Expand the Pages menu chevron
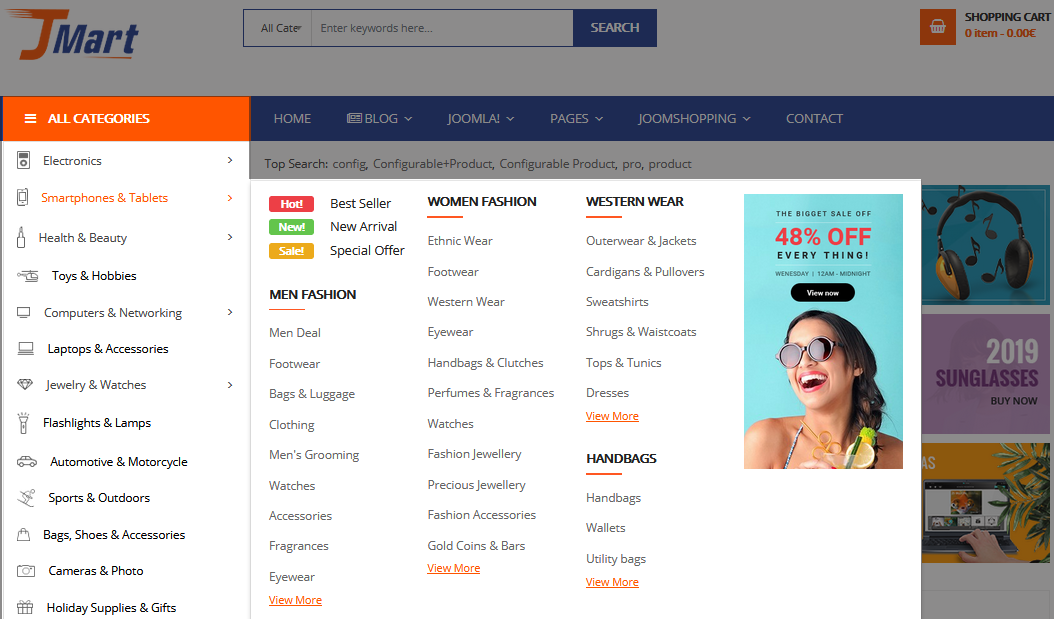Screen dimensions: 1054x619 pyautogui.click(x=599, y=119)
